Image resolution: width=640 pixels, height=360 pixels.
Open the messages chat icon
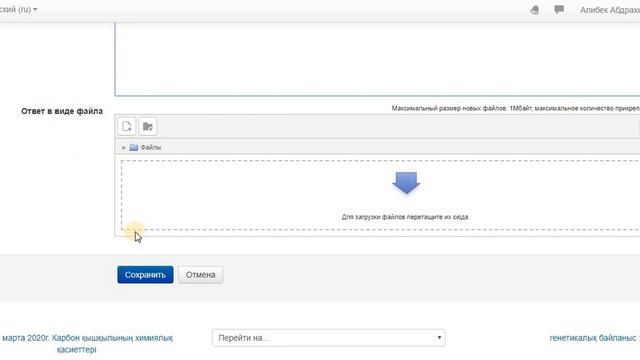pyautogui.click(x=559, y=10)
